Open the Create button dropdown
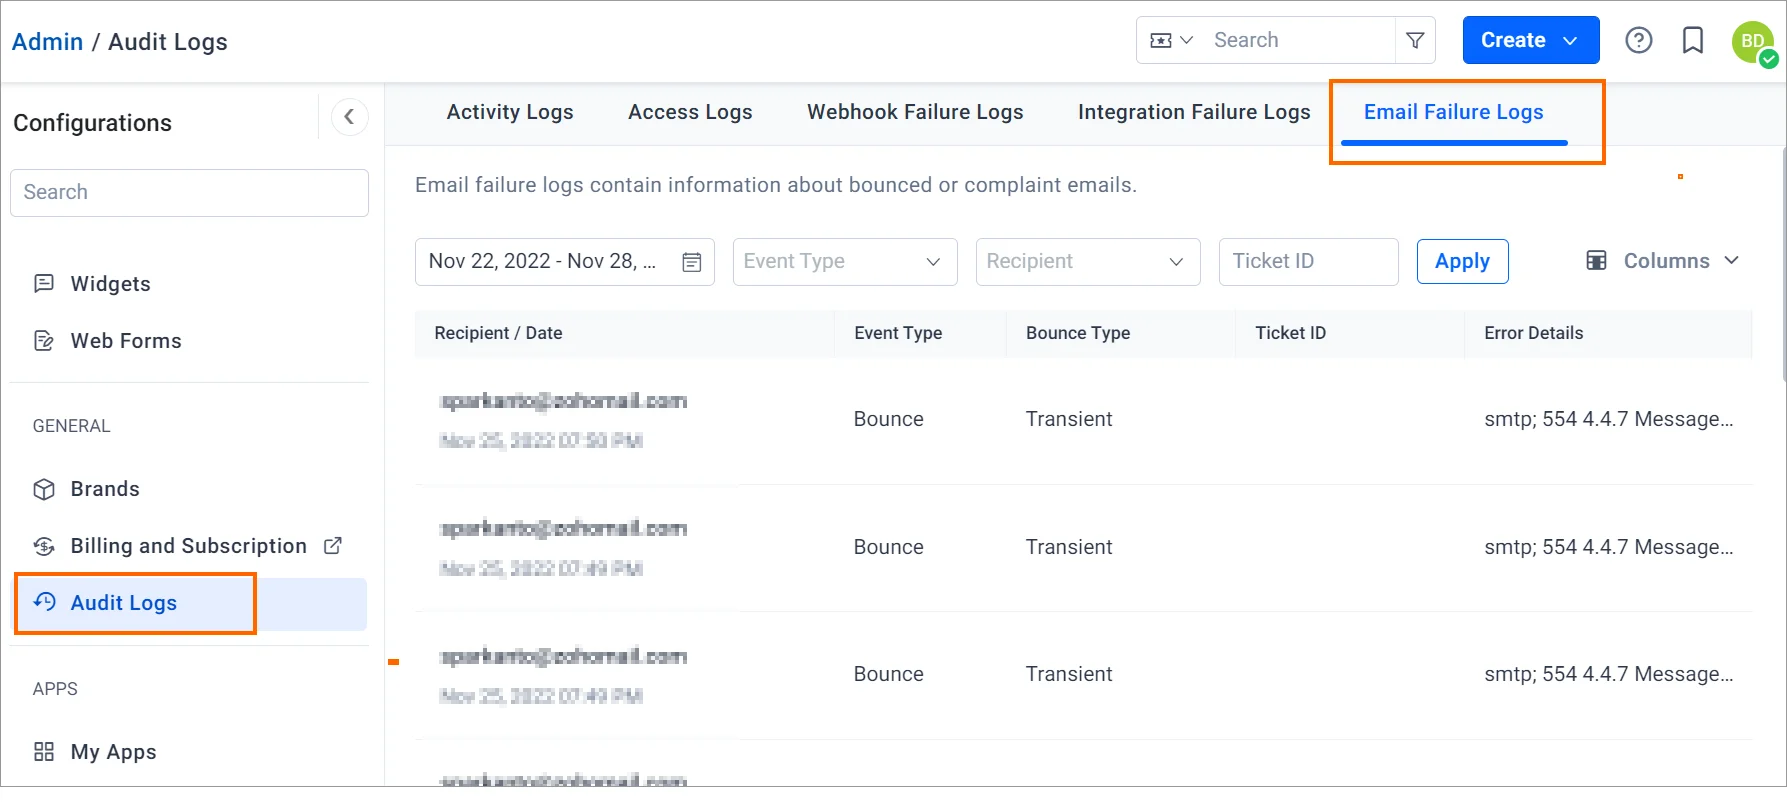This screenshot has height=810, width=1787. pos(1570,40)
